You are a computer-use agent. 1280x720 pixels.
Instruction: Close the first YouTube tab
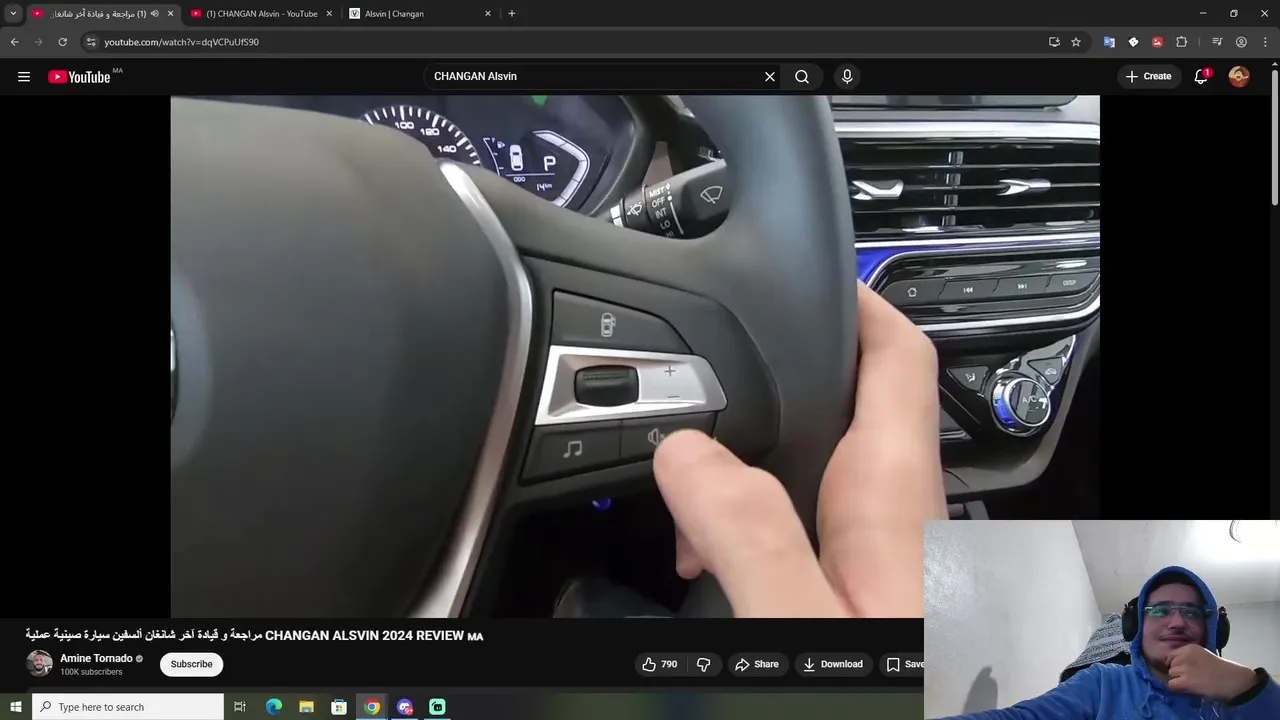point(170,14)
